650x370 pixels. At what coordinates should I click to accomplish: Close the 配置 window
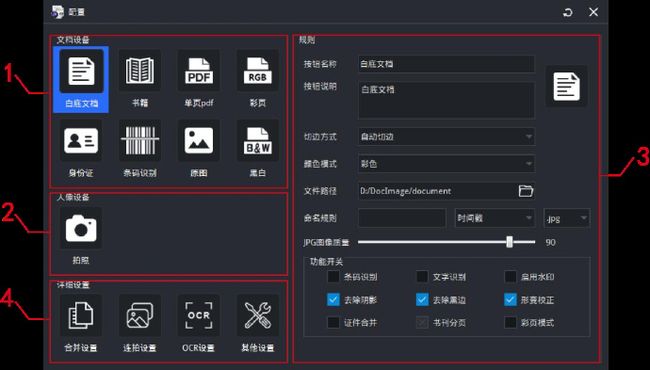tap(594, 12)
